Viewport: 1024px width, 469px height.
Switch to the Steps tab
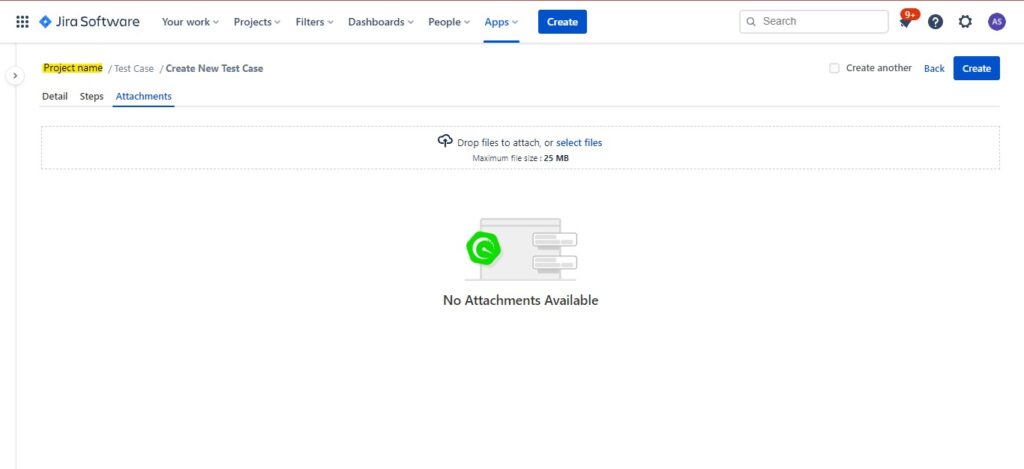[x=91, y=96]
